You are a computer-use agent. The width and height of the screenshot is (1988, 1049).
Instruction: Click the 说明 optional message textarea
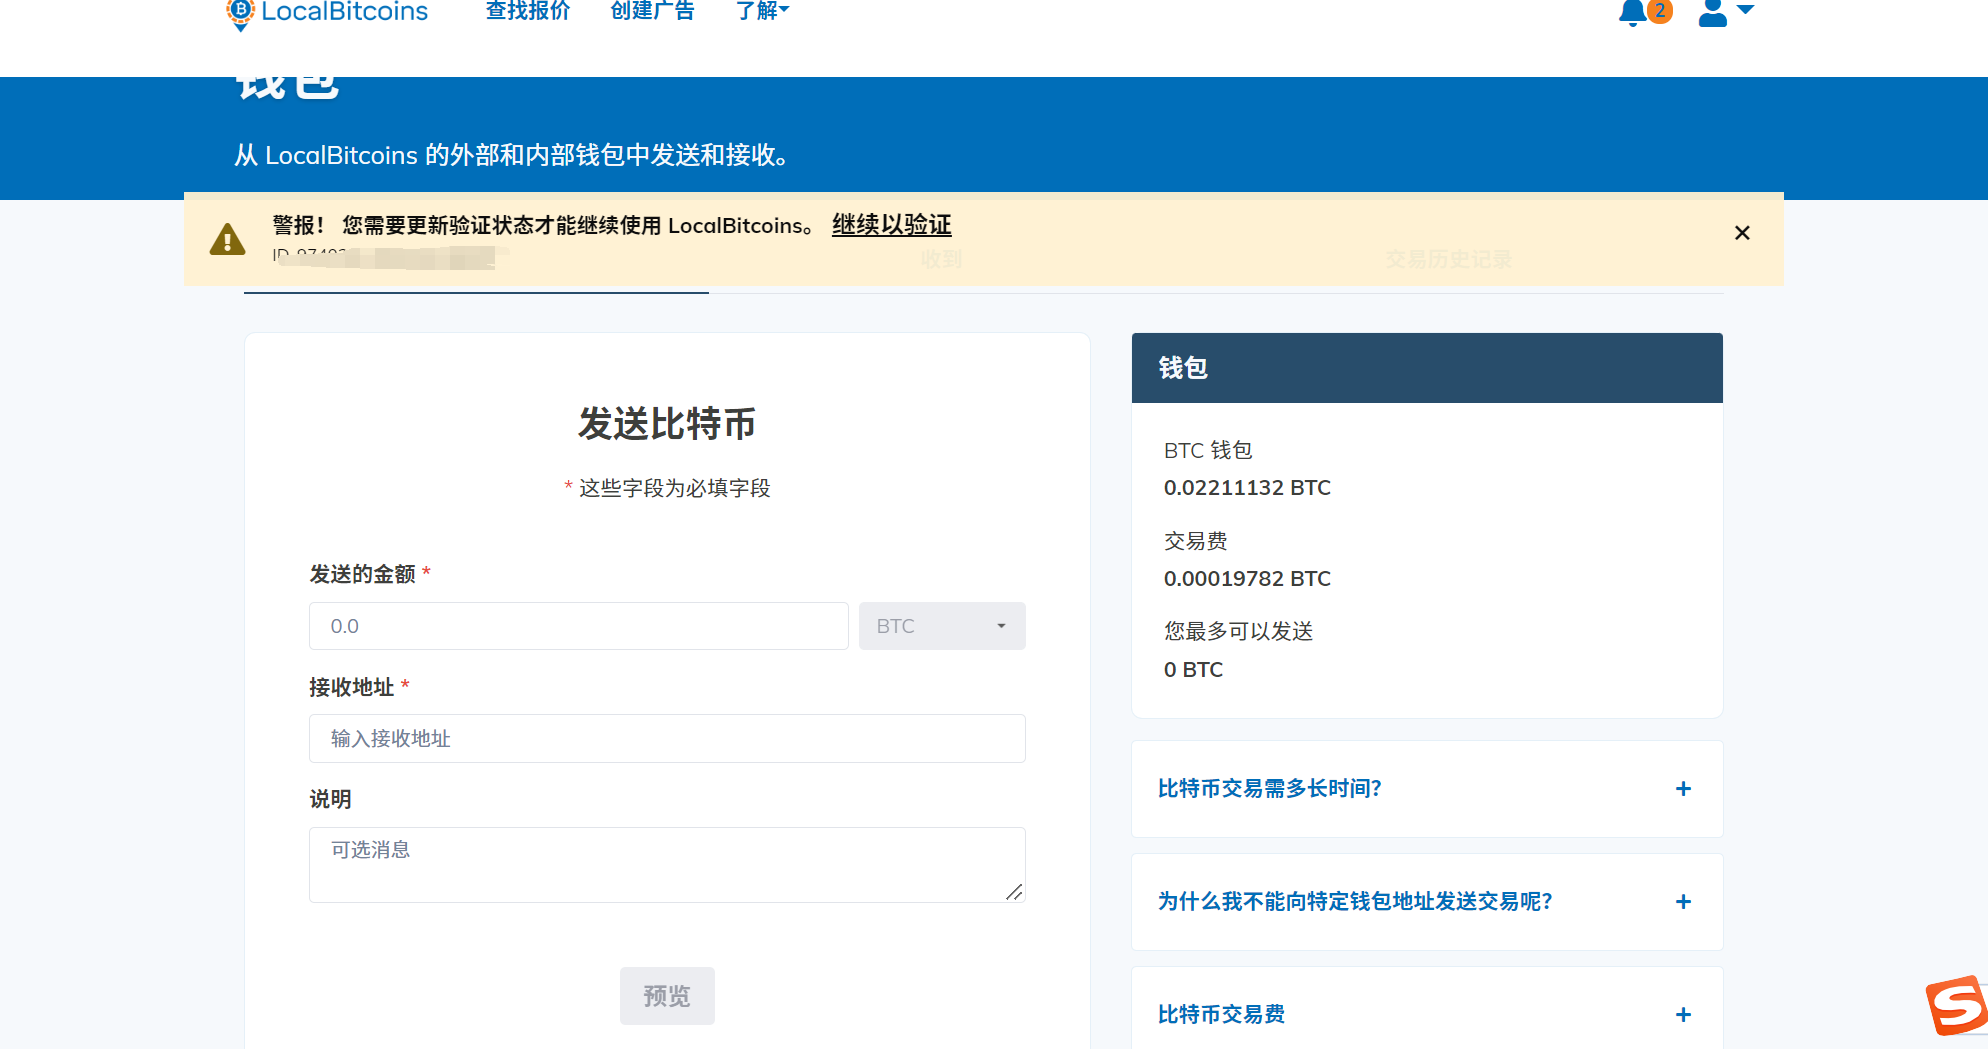click(x=667, y=865)
